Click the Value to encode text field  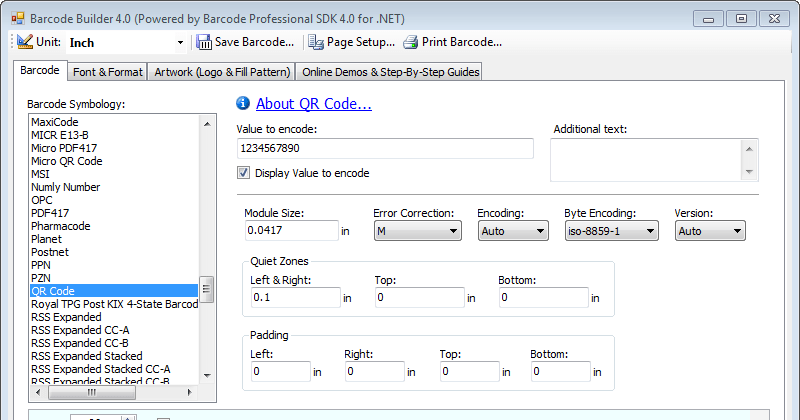[385, 148]
